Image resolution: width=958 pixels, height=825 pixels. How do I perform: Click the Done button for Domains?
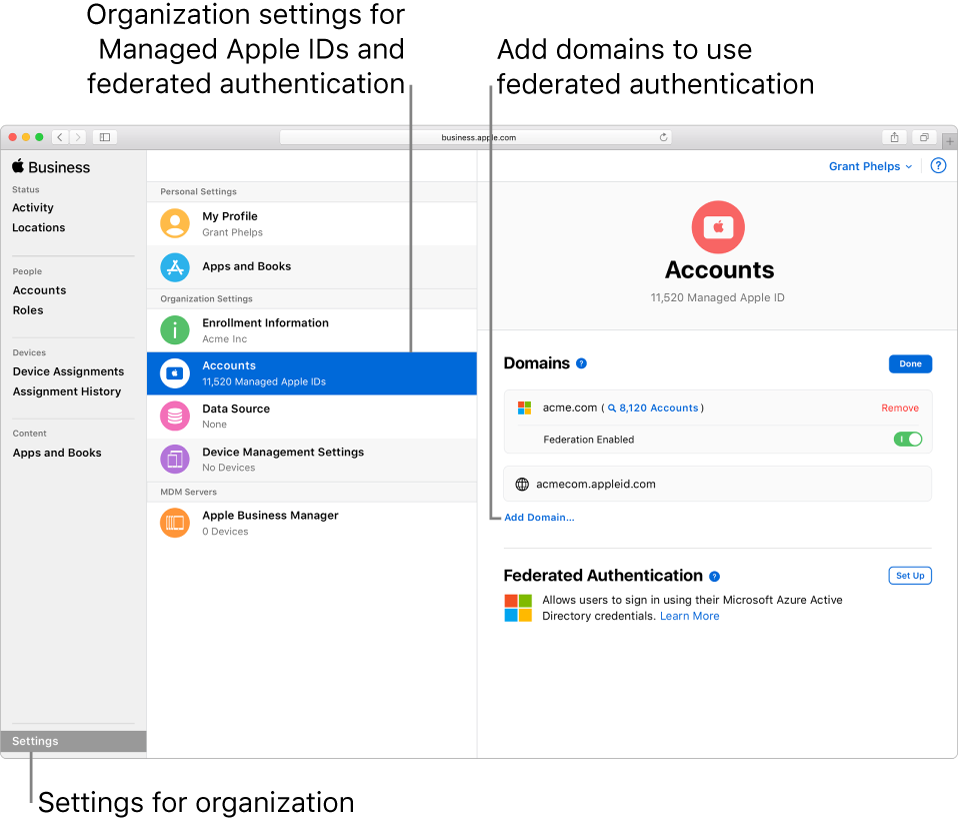(910, 364)
